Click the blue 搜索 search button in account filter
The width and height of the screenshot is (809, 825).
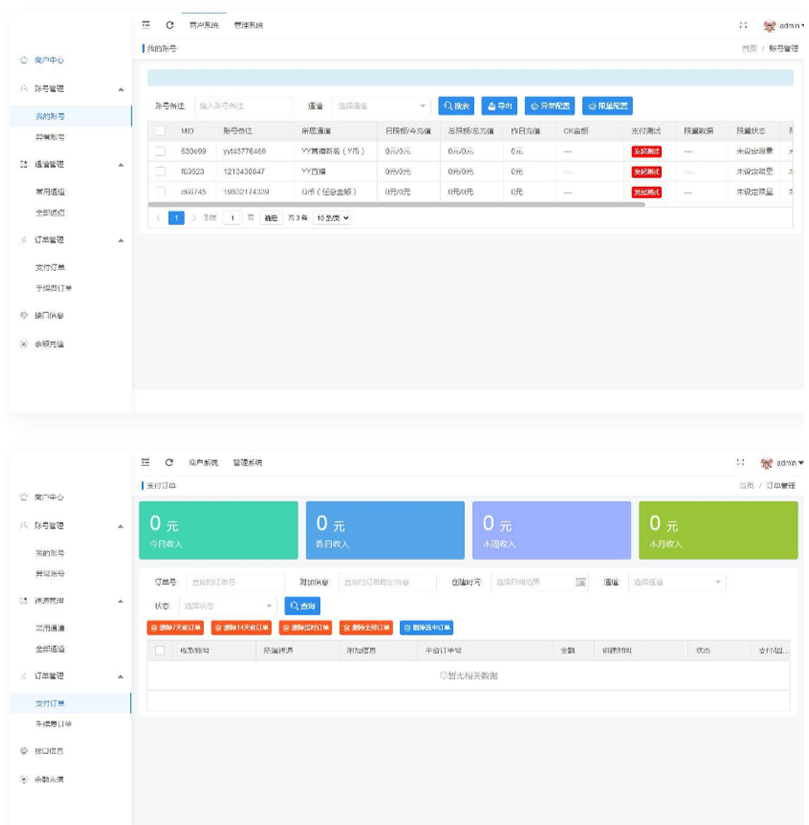tap(456, 106)
